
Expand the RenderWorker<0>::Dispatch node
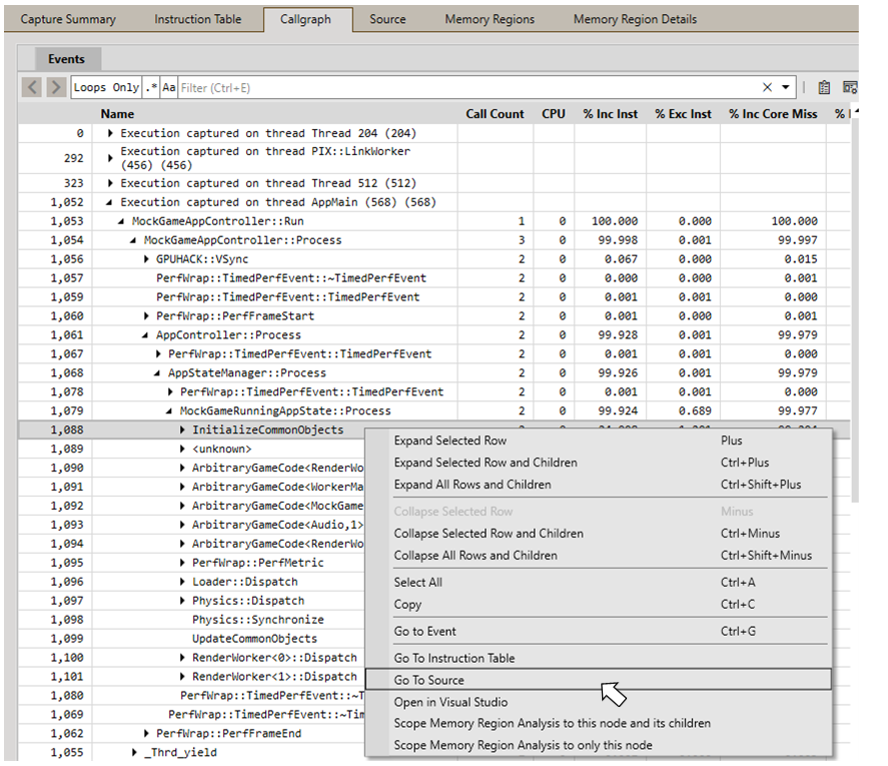tap(182, 658)
